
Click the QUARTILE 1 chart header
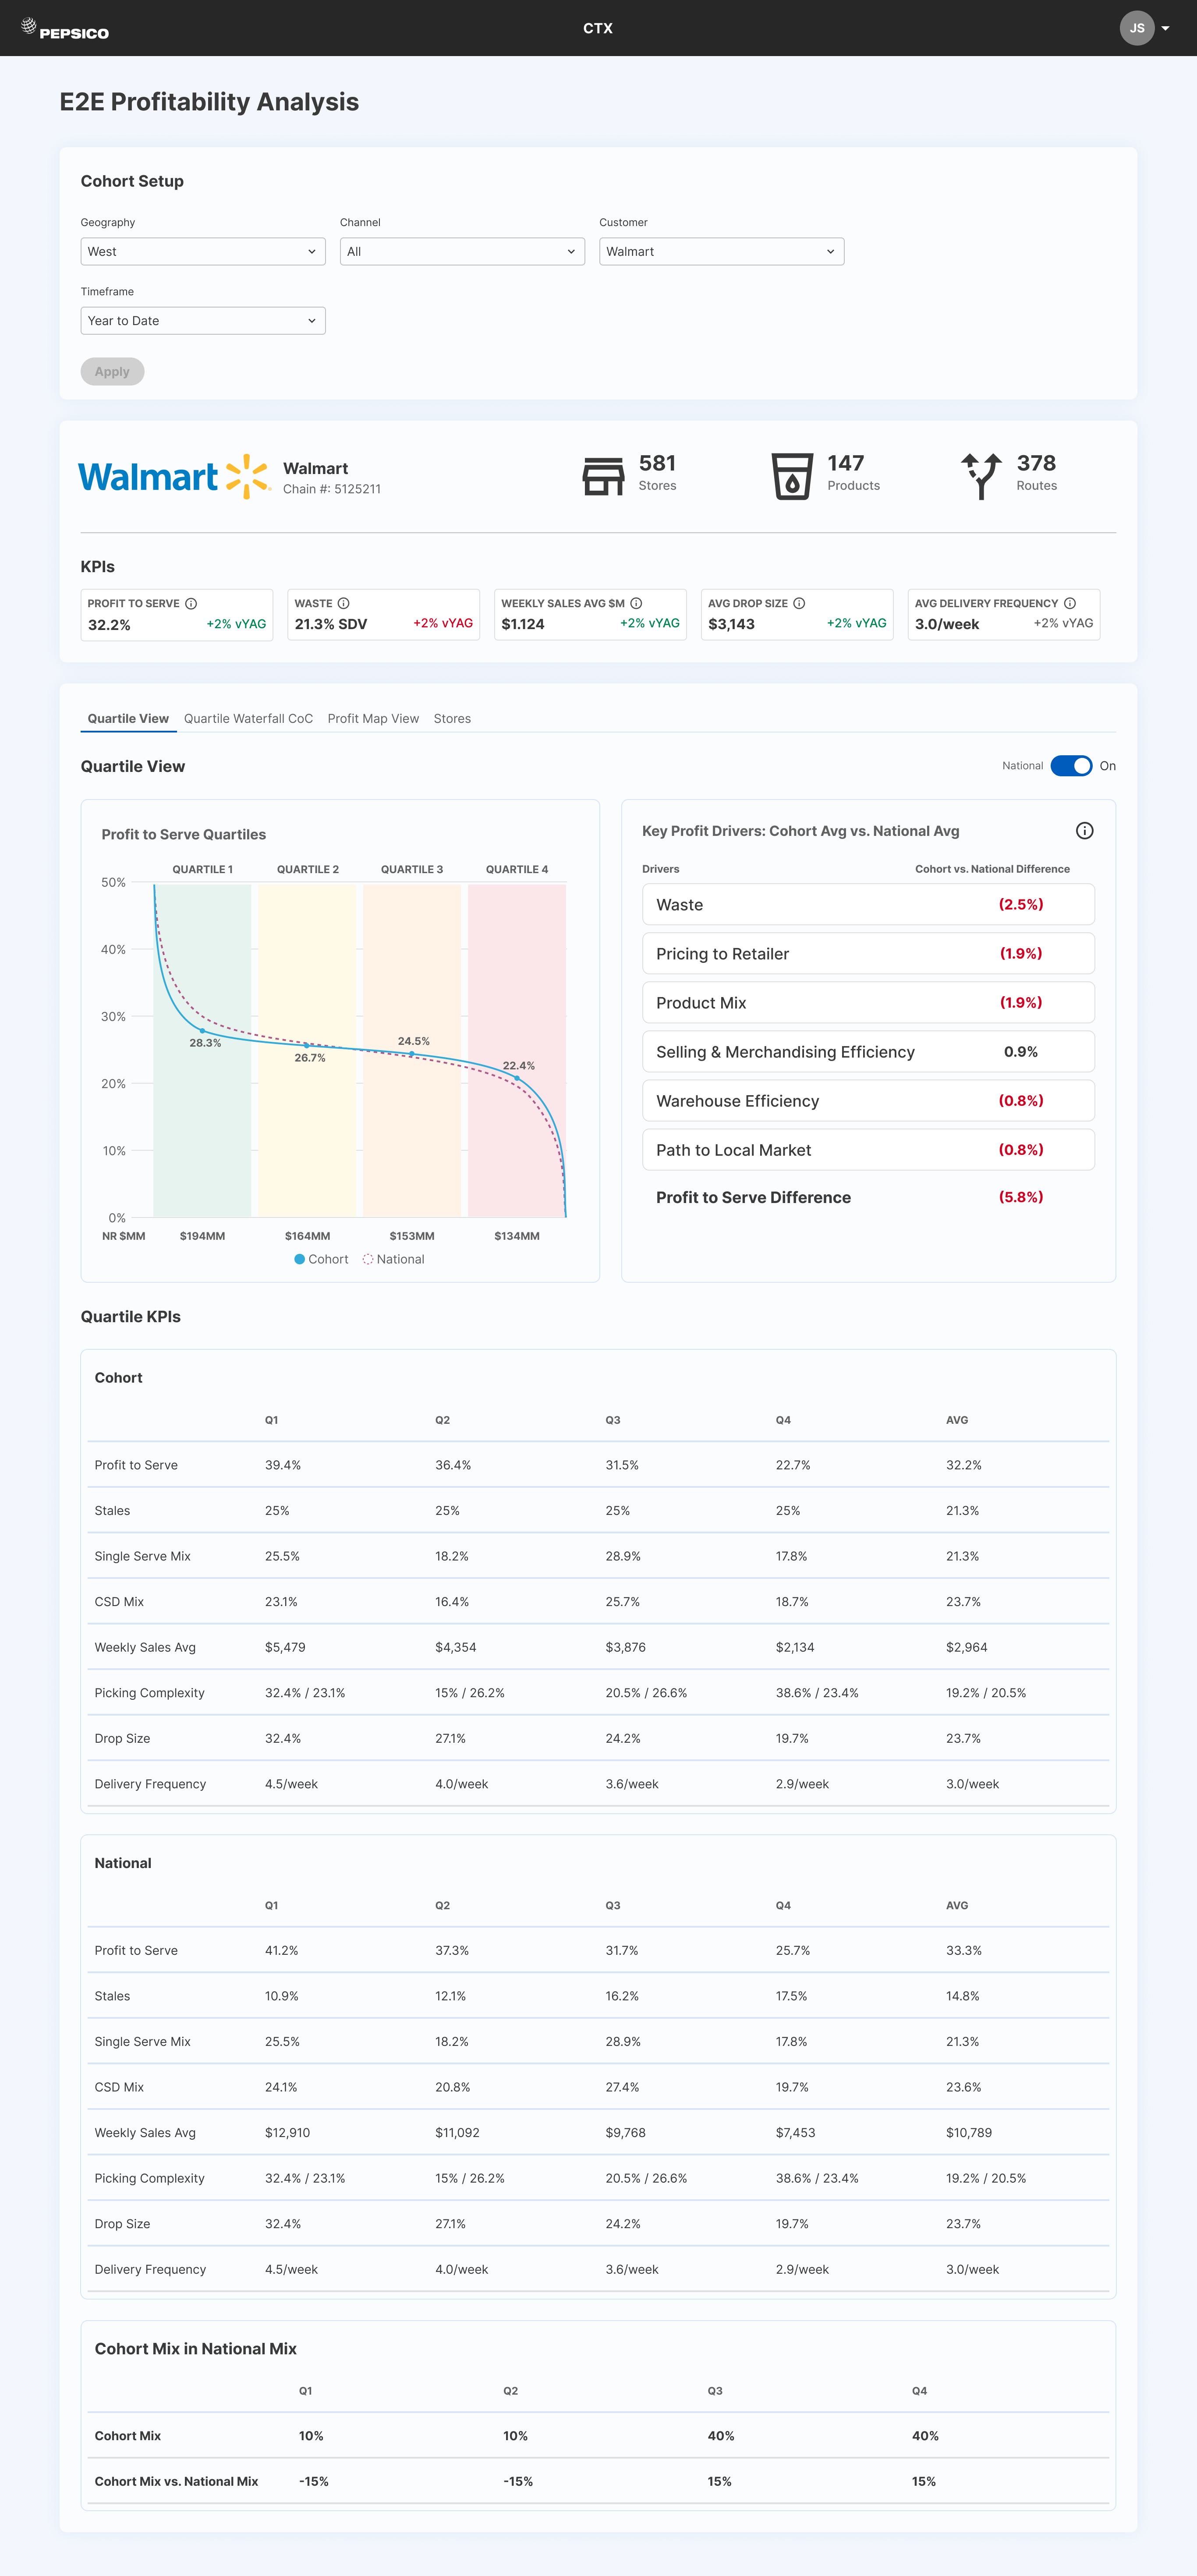pyautogui.click(x=202, y=869)
